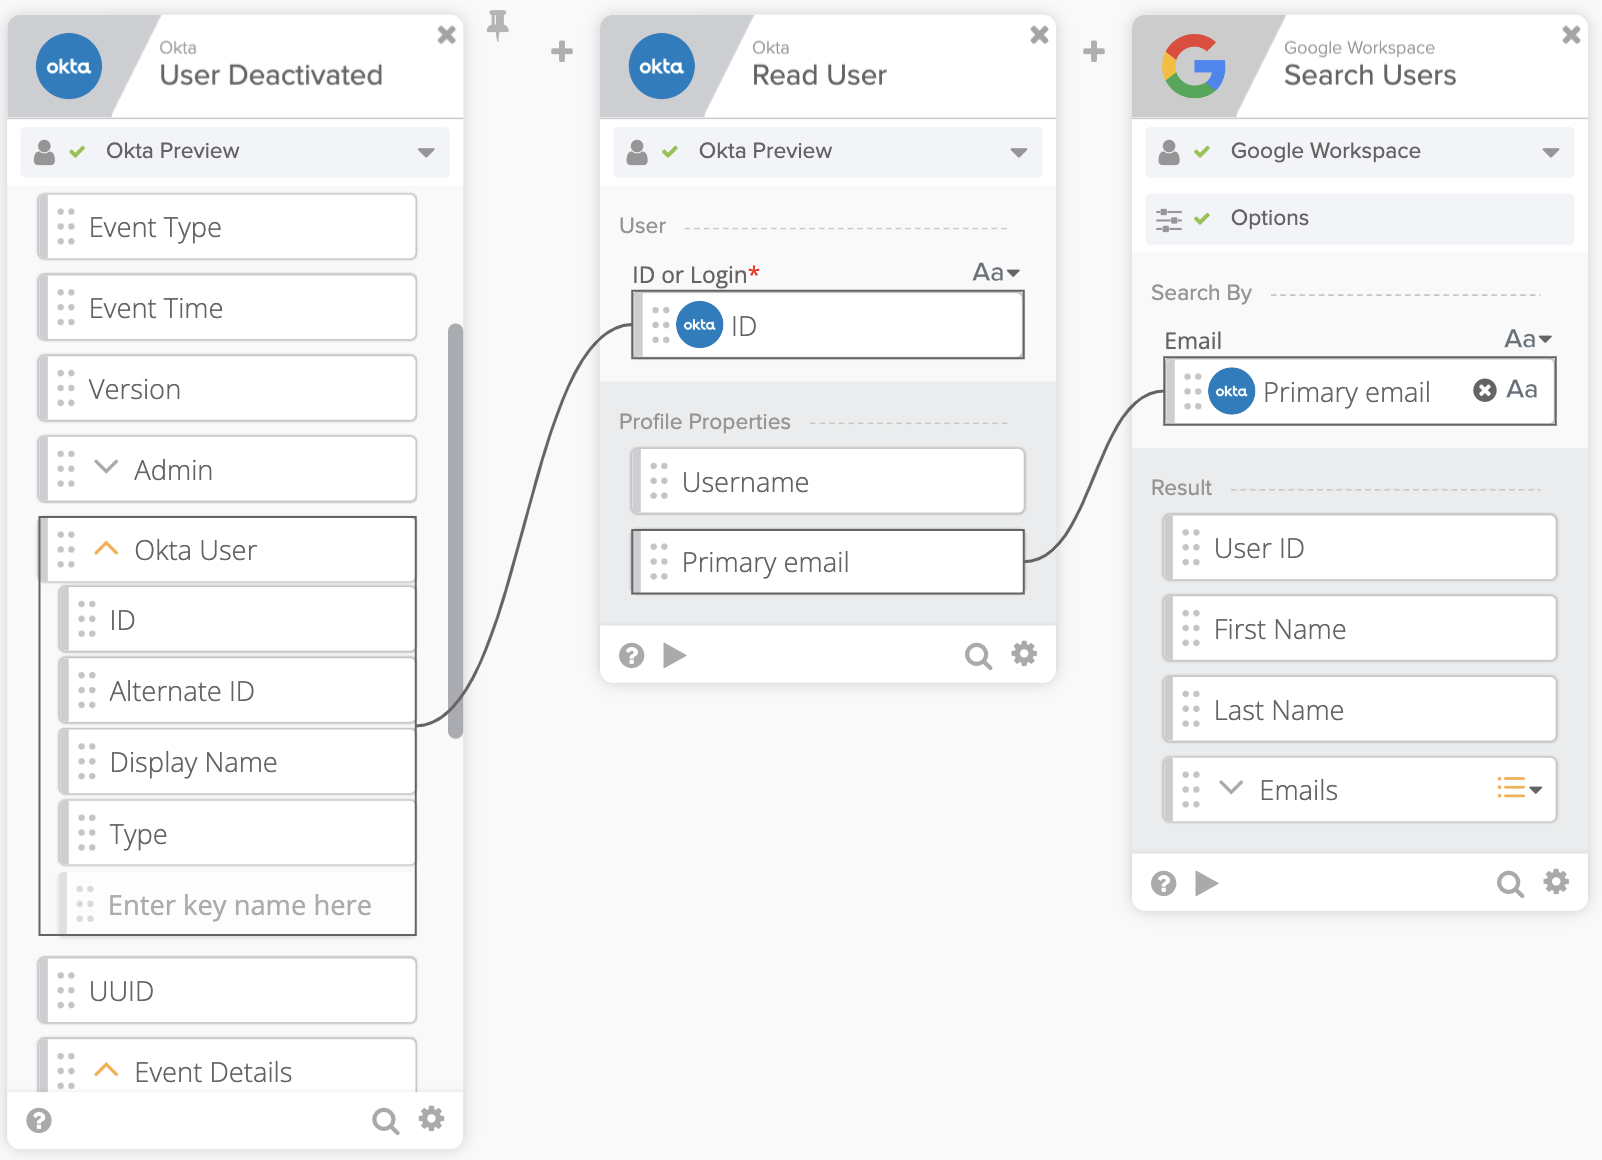Open Emails list type dropdown
This screenshot has width=1602, height=1160.
(1519, 789)
